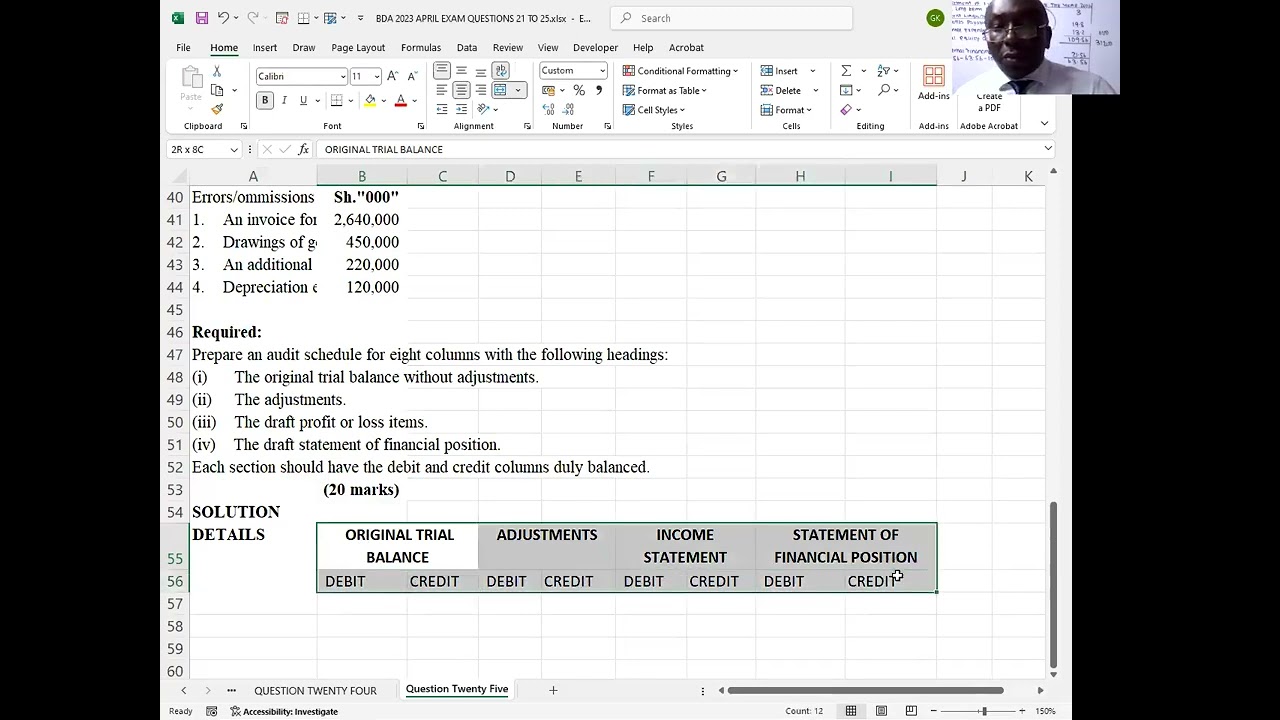This screenshot has width=1280, height=720.
Task: Expand the formula bar chevron
Action: (1048, 149)
